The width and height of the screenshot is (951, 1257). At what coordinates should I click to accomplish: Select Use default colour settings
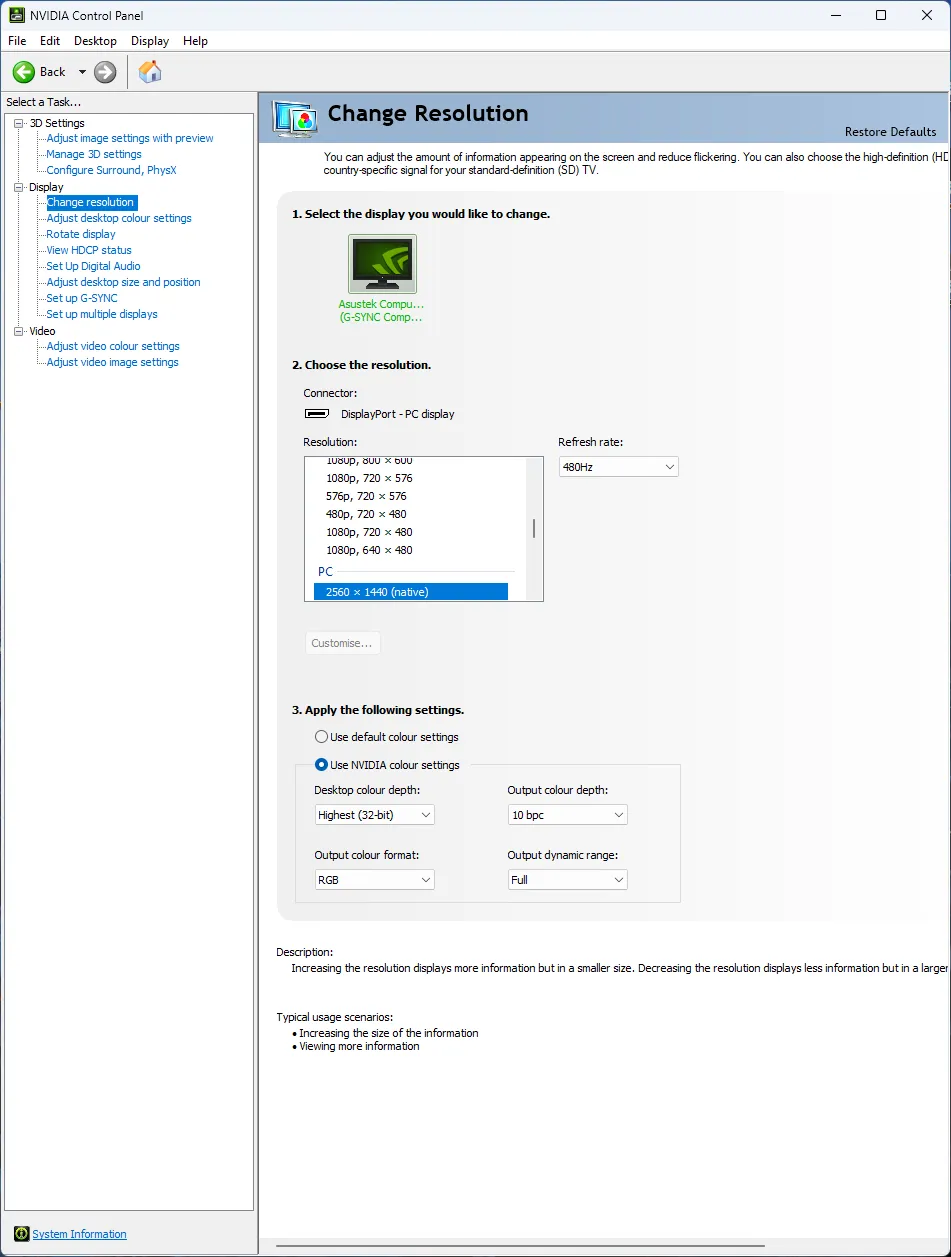tap(322, 737)
